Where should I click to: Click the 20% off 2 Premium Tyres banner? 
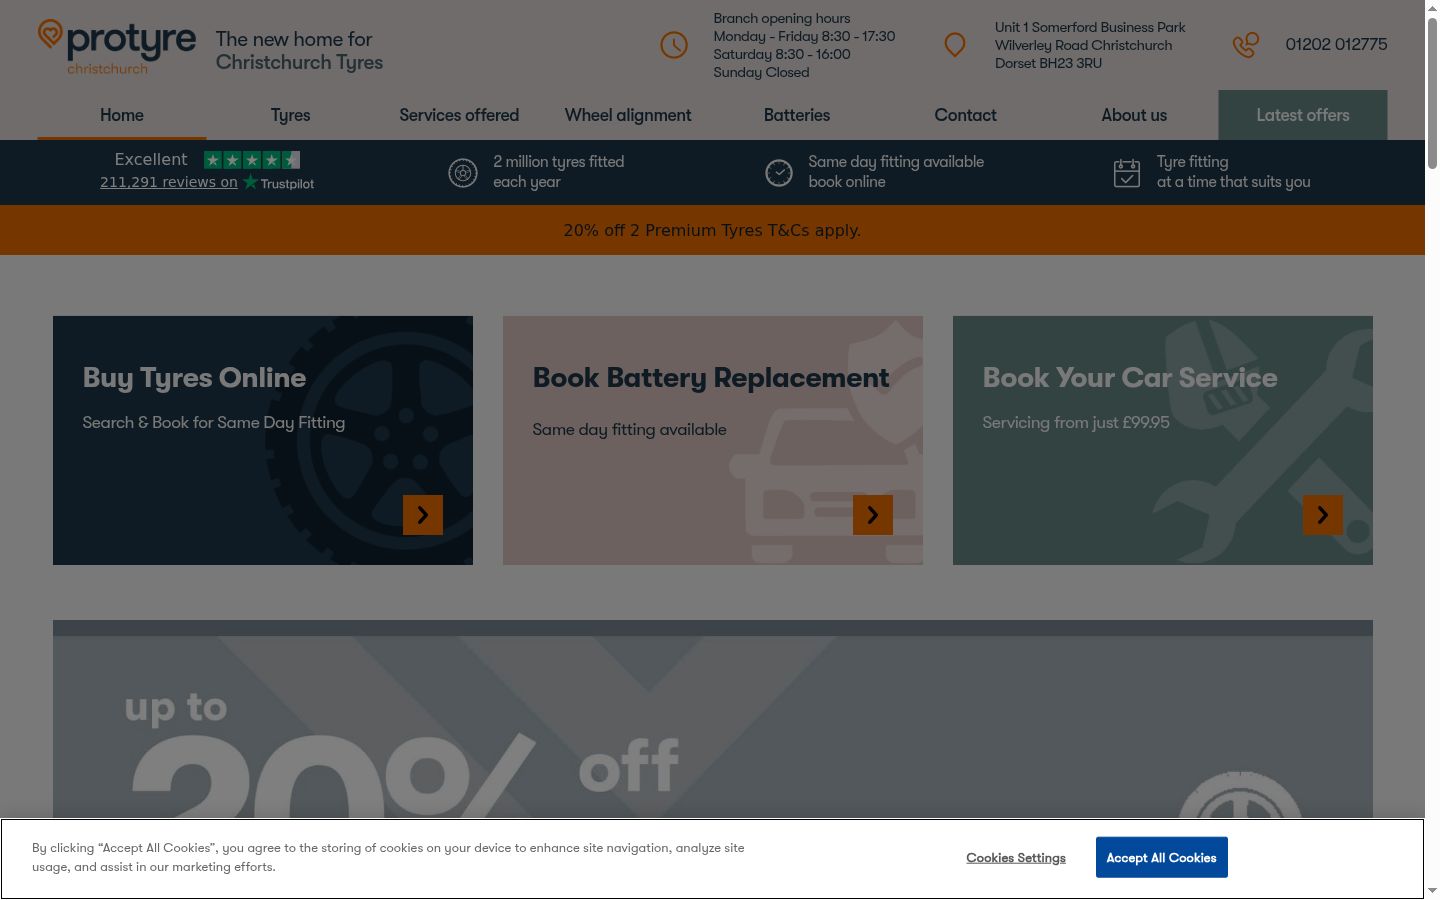coord(712,230)
